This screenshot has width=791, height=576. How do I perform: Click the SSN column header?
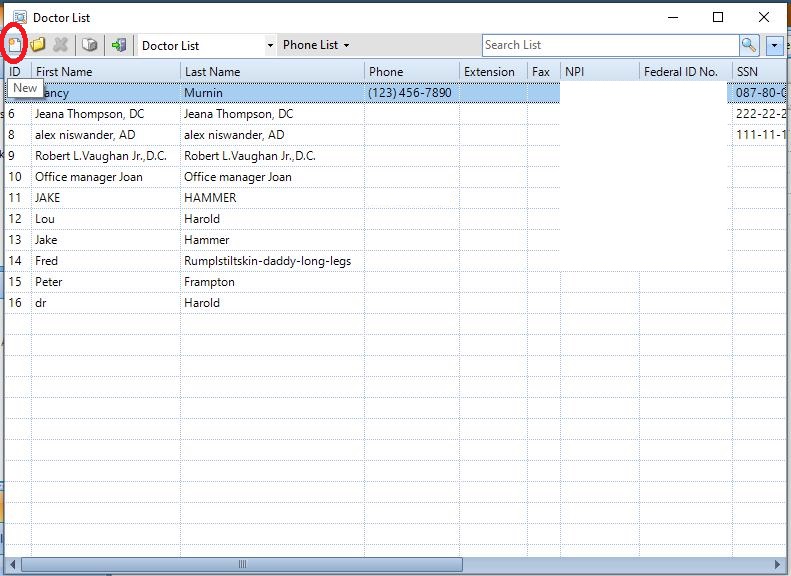pyautogui.click(x=759, y=72)
